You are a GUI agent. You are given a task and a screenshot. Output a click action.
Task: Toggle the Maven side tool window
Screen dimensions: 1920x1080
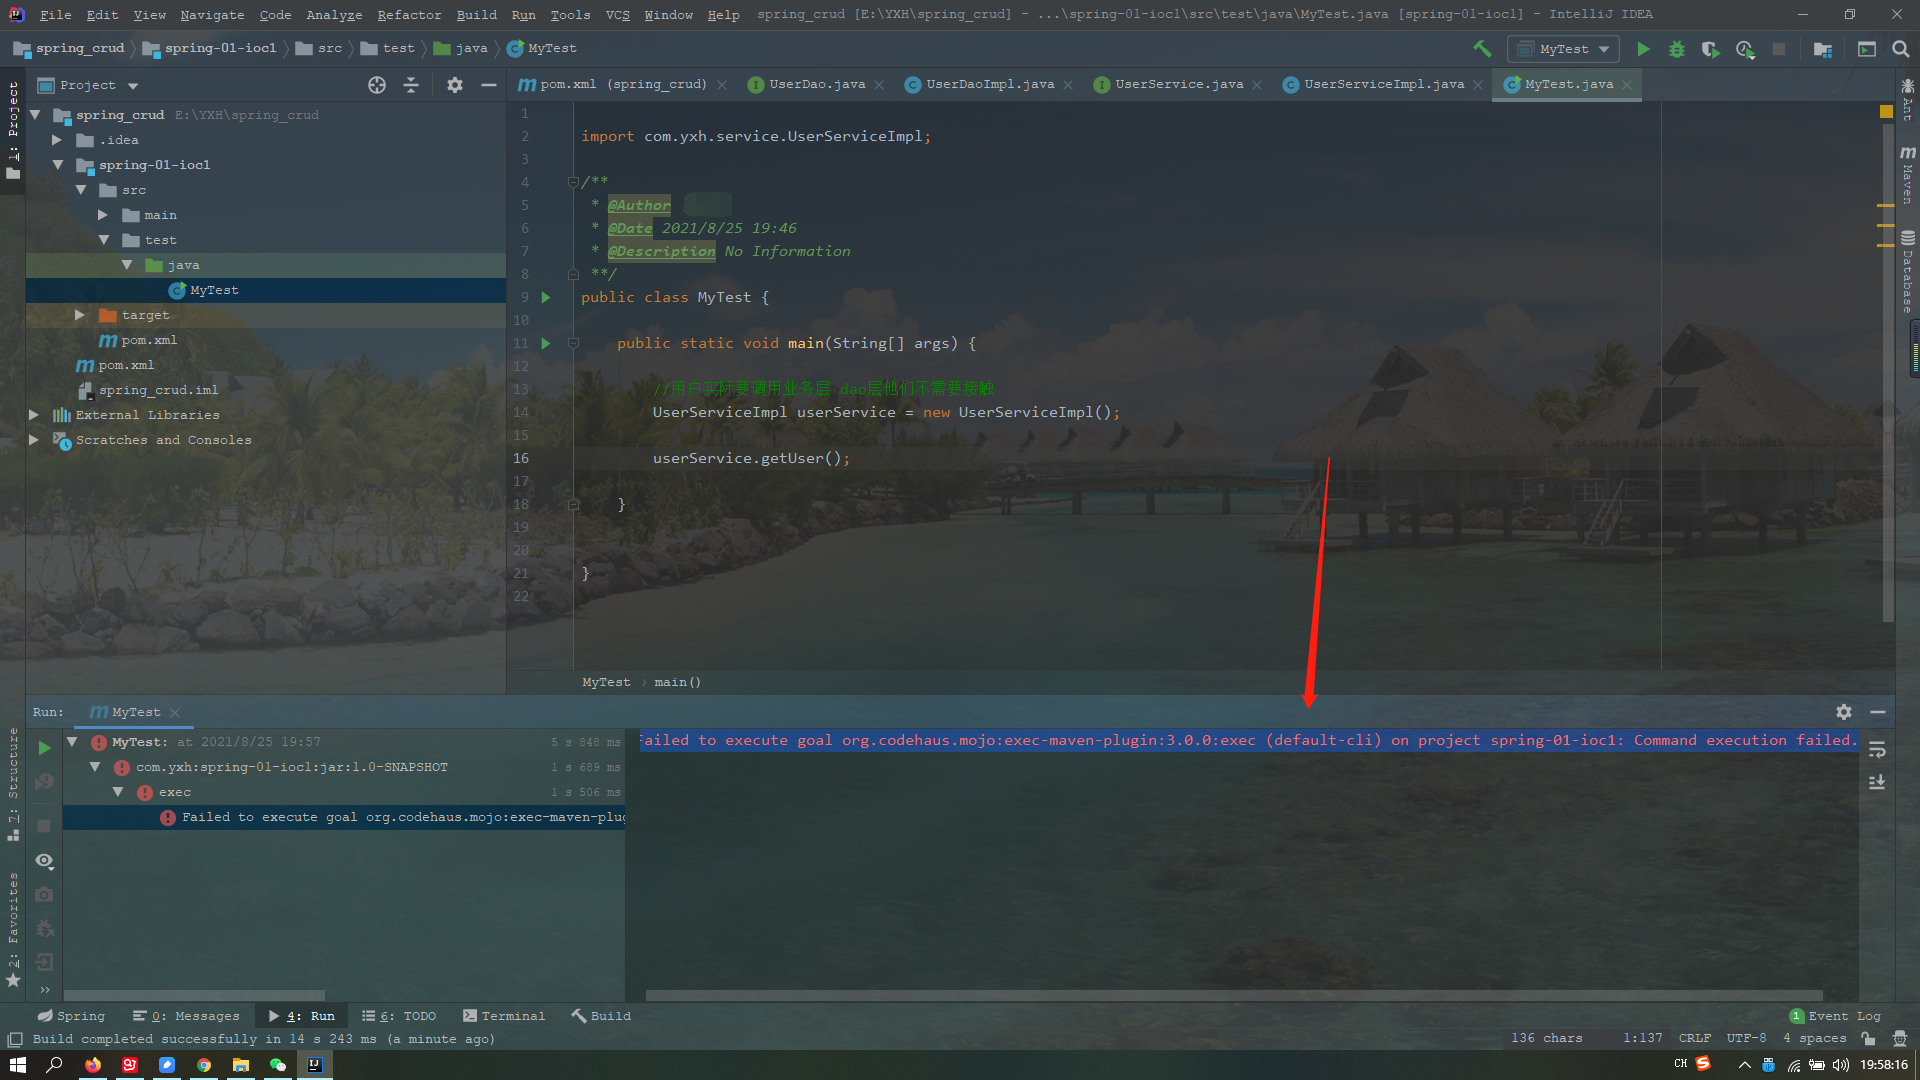(x=1908, y=175)
